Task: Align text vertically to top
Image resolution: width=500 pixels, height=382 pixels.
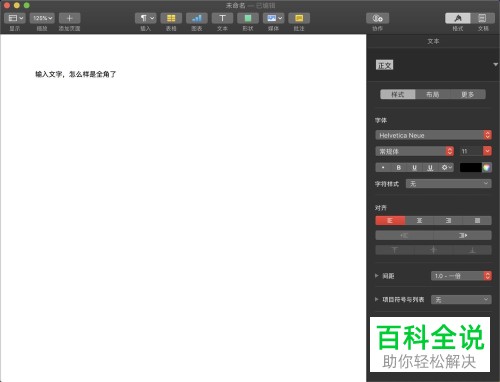Action: click(395, 250)
